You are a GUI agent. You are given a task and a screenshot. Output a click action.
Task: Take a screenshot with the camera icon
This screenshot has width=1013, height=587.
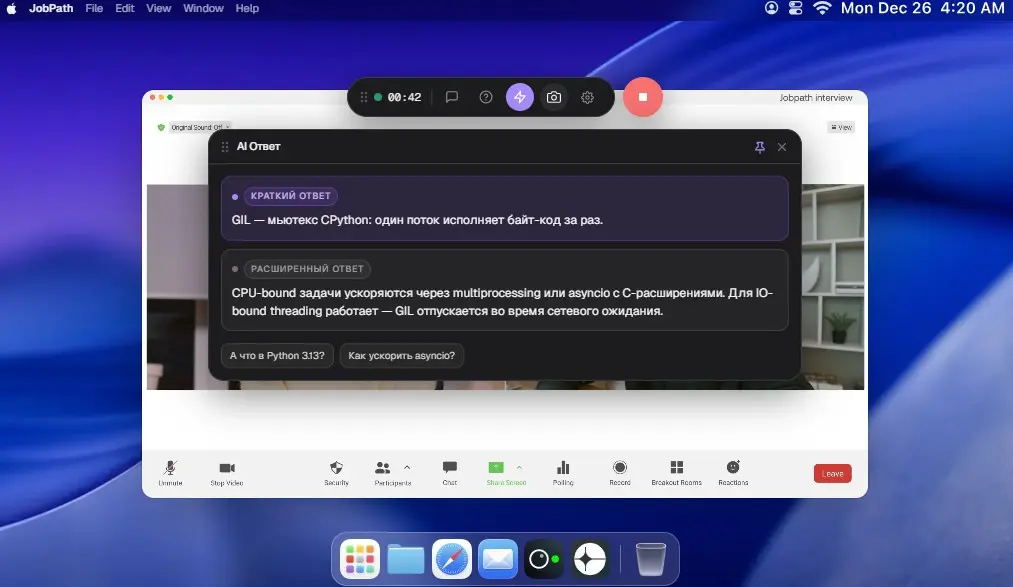[x=554, y=97]
